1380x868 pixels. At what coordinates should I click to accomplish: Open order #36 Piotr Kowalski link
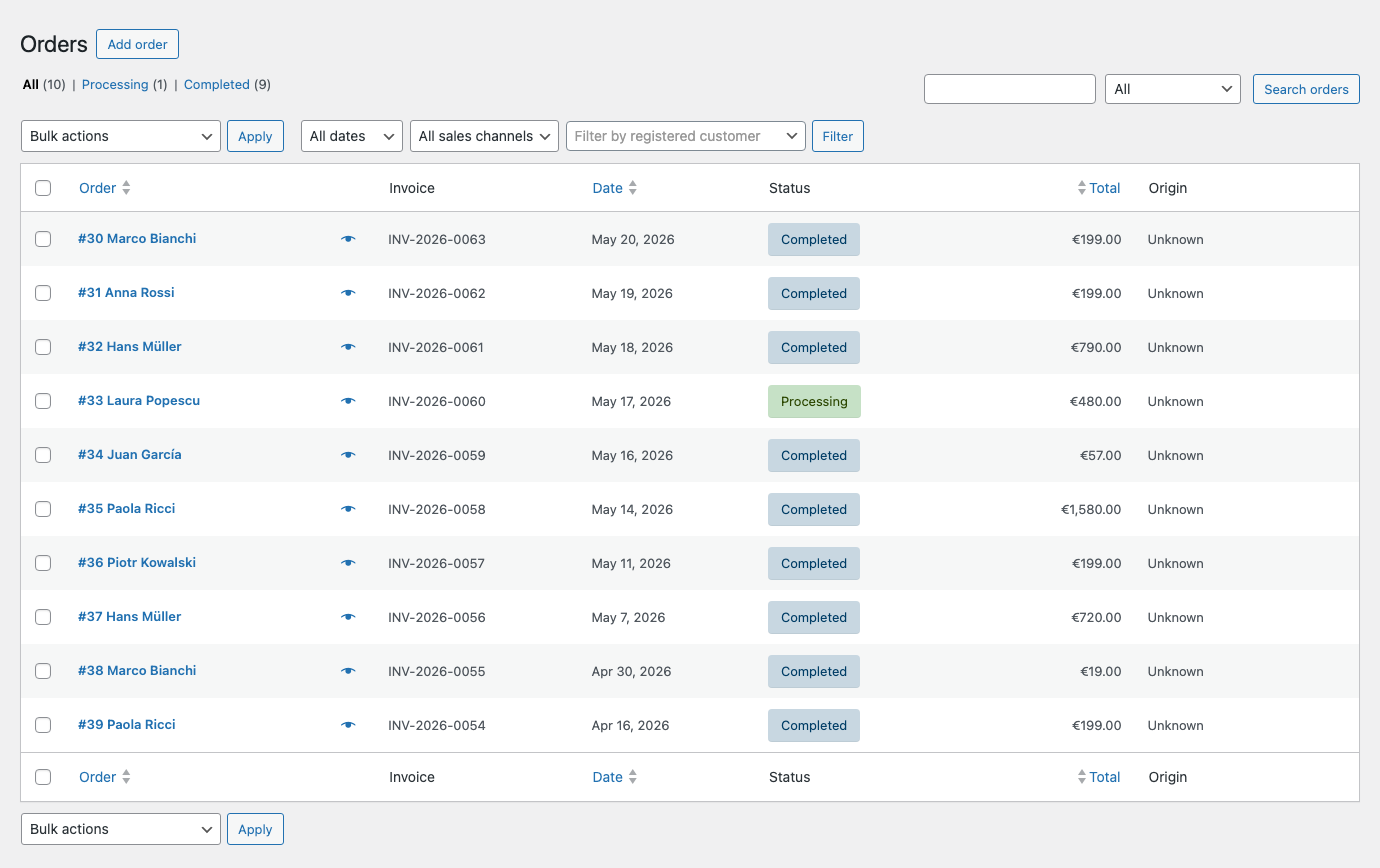click(x=137, y=562)
